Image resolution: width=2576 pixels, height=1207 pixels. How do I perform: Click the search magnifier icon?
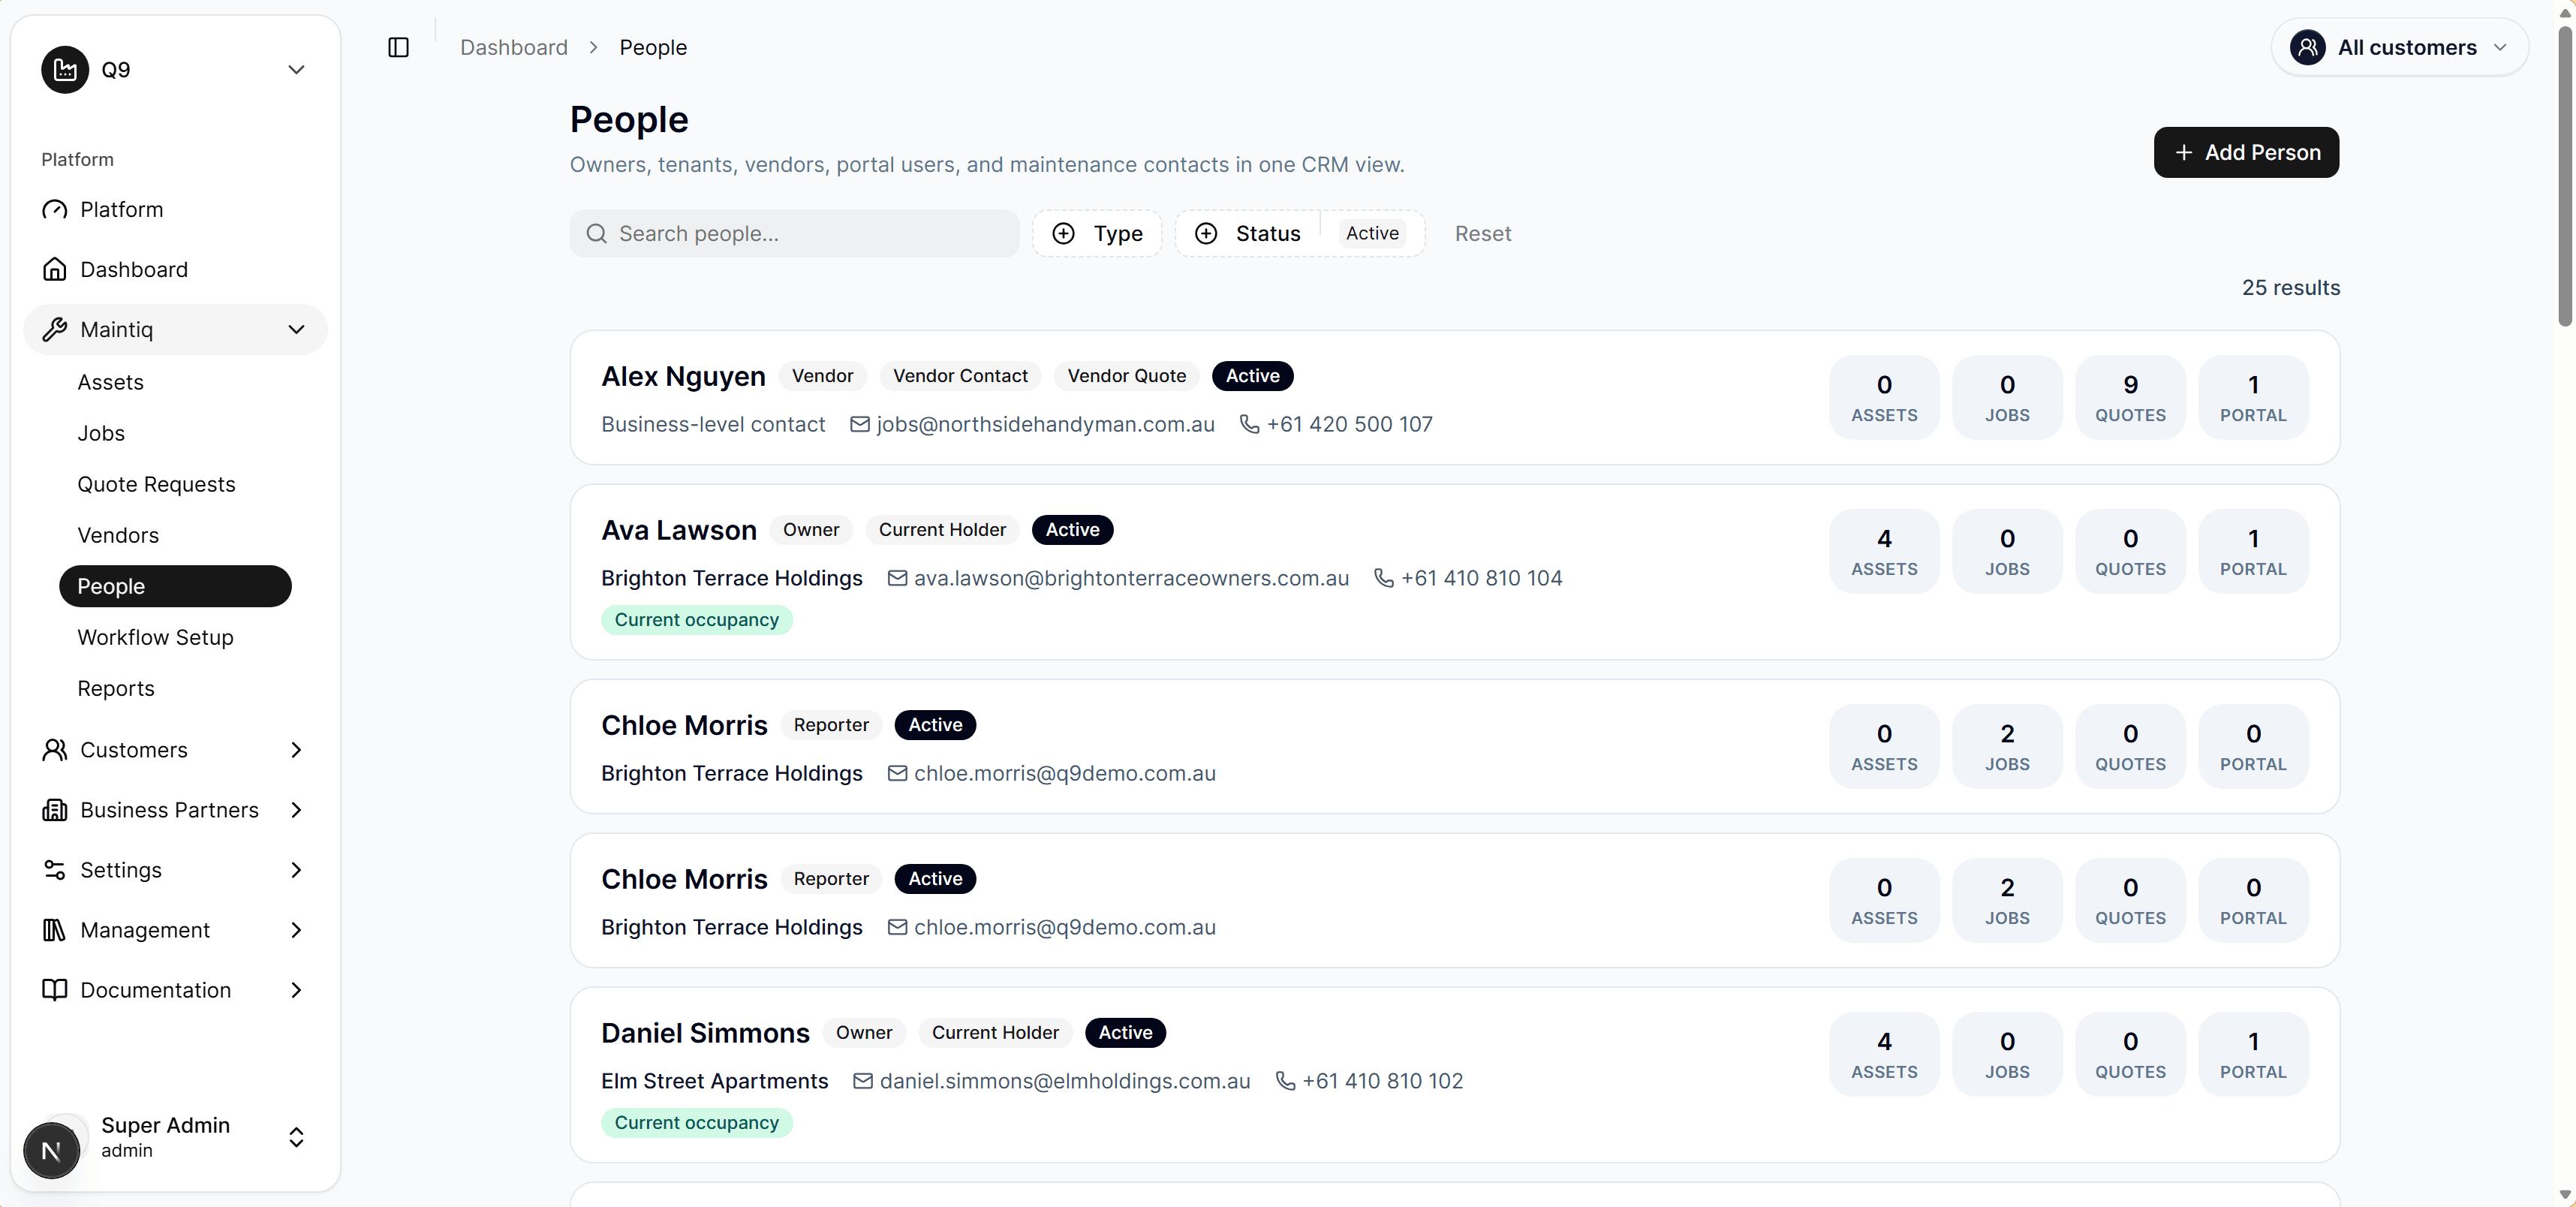(x=597, y=233)
